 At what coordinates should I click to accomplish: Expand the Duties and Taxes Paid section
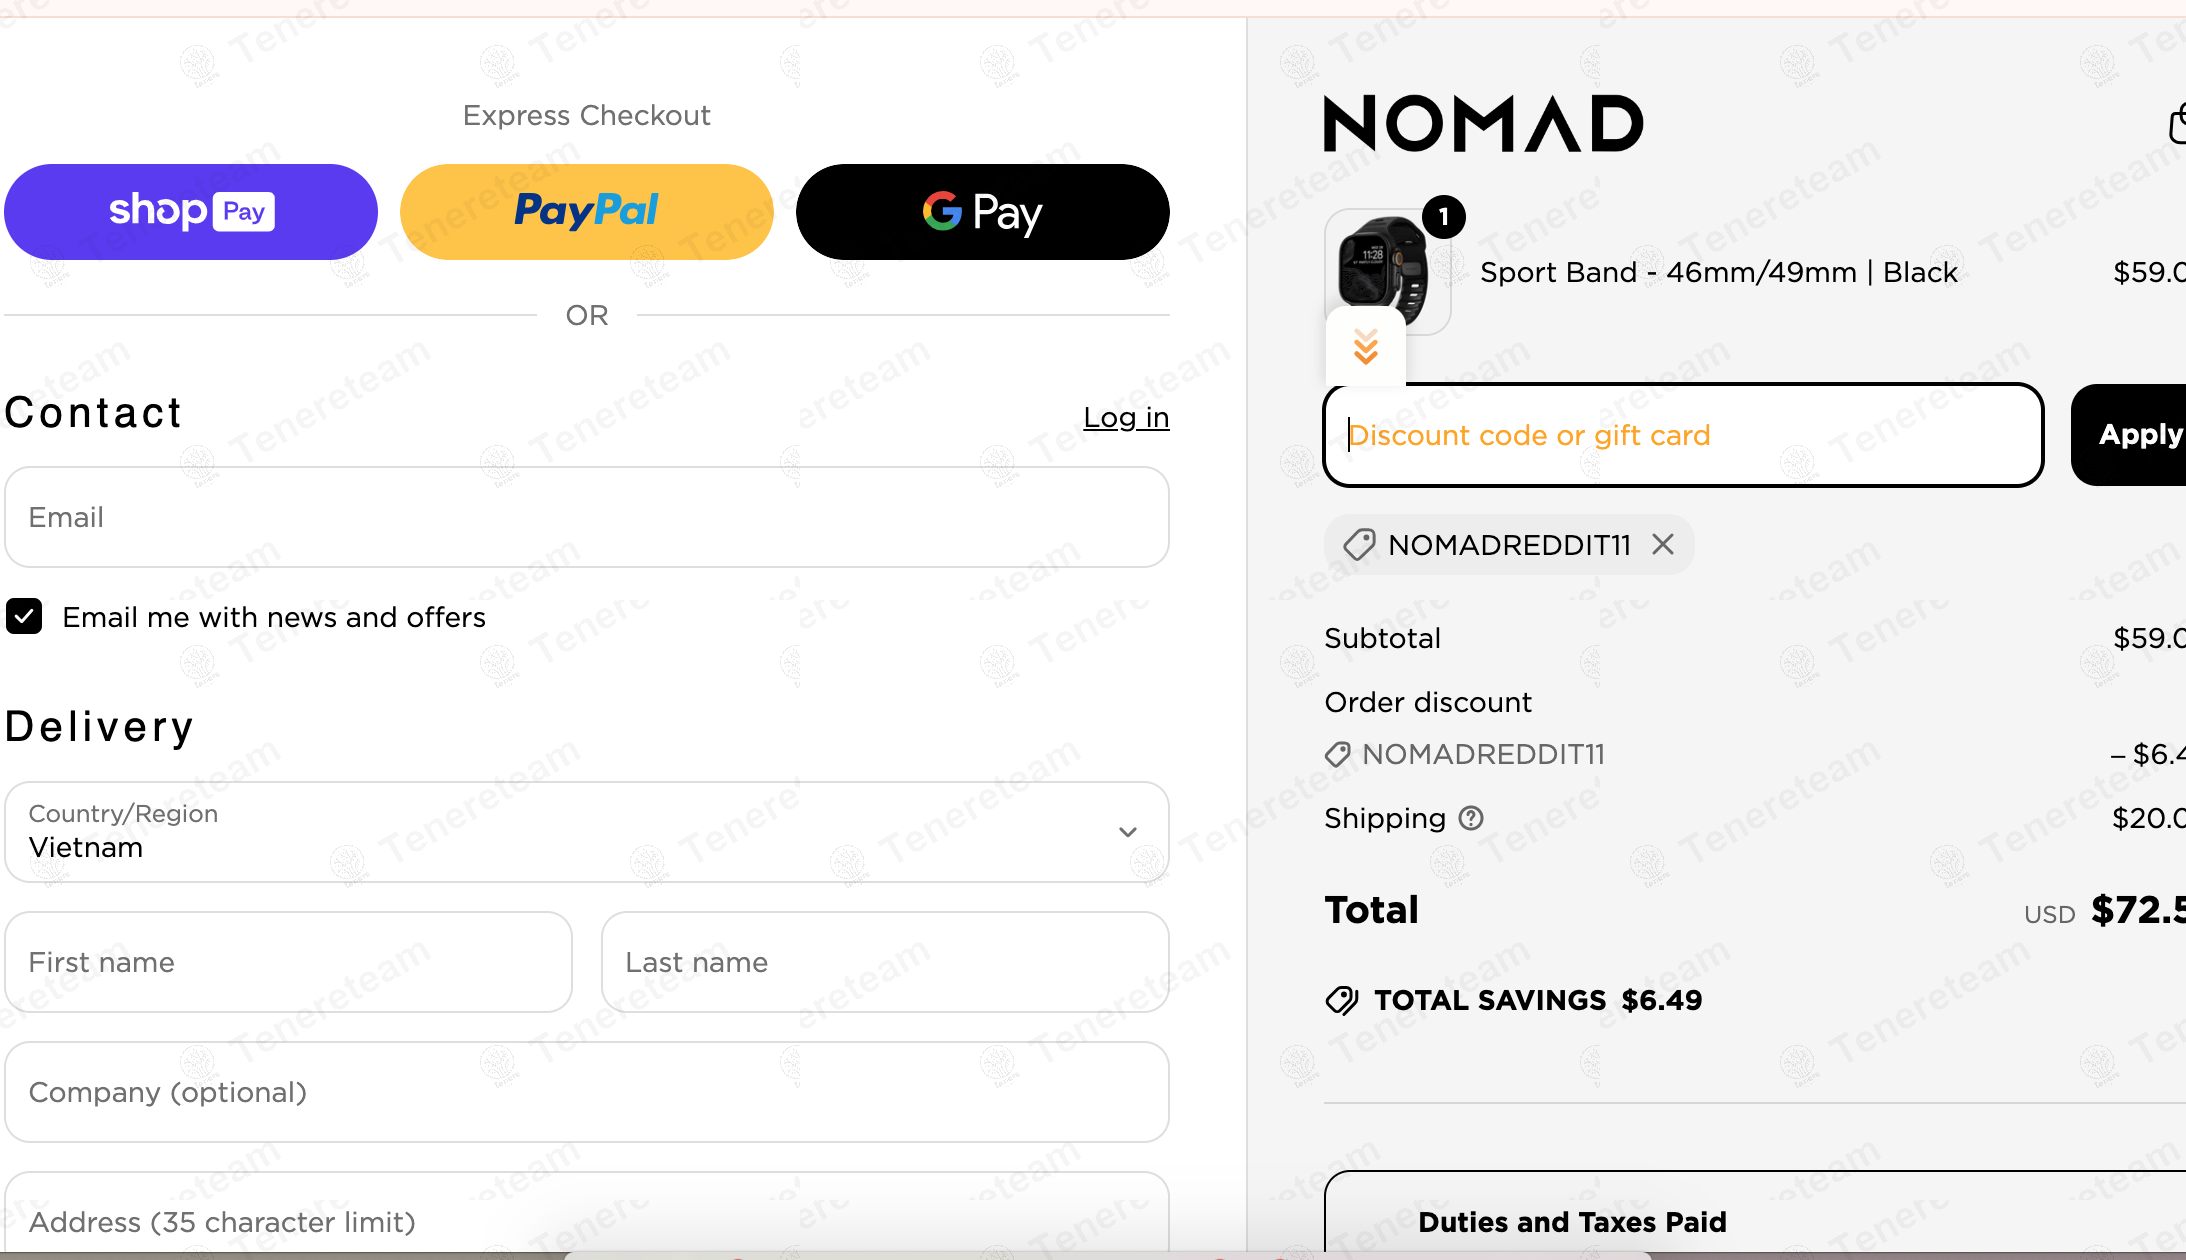(x=1573, y=1221)
